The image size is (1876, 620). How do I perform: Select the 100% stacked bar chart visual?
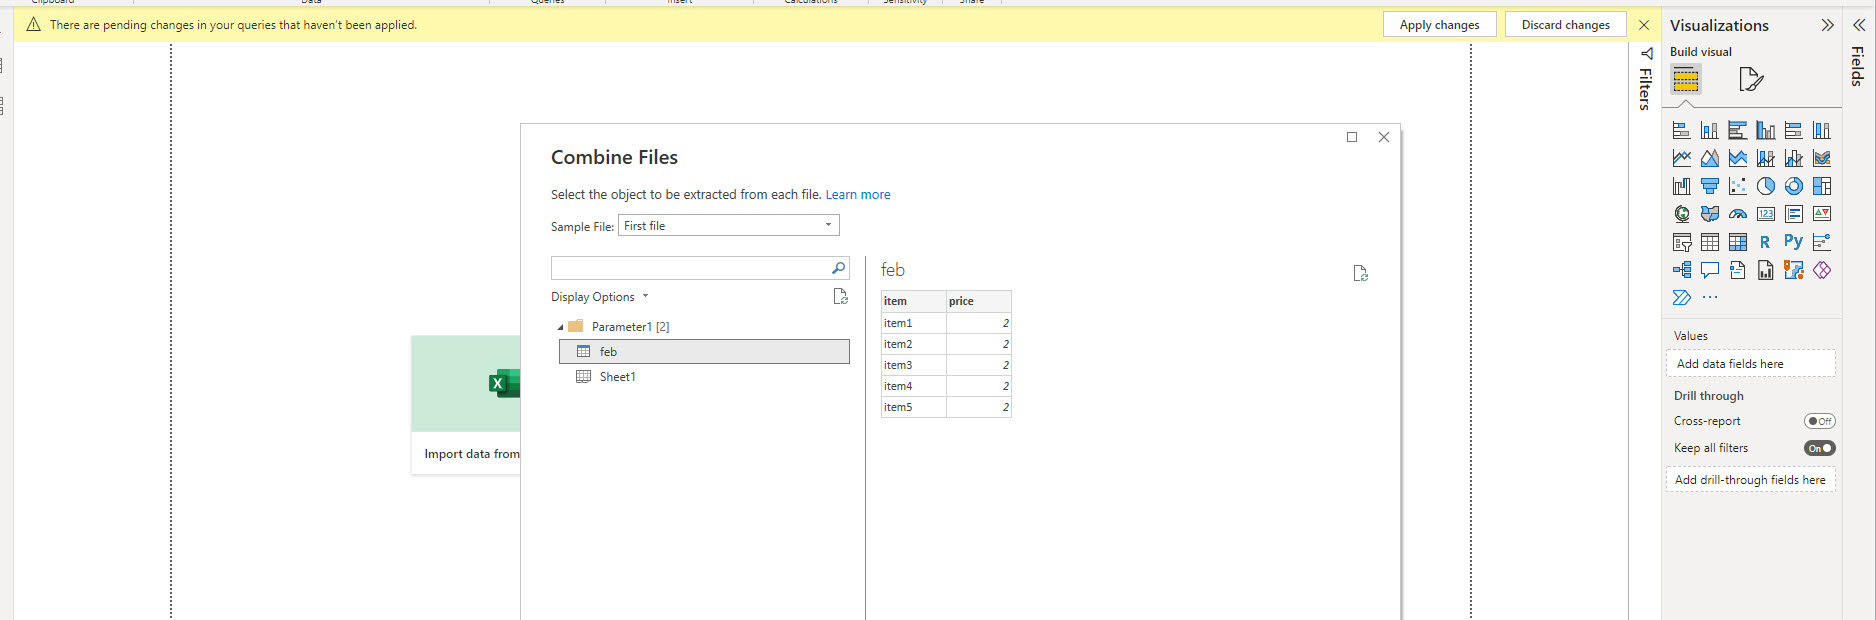1794,130
